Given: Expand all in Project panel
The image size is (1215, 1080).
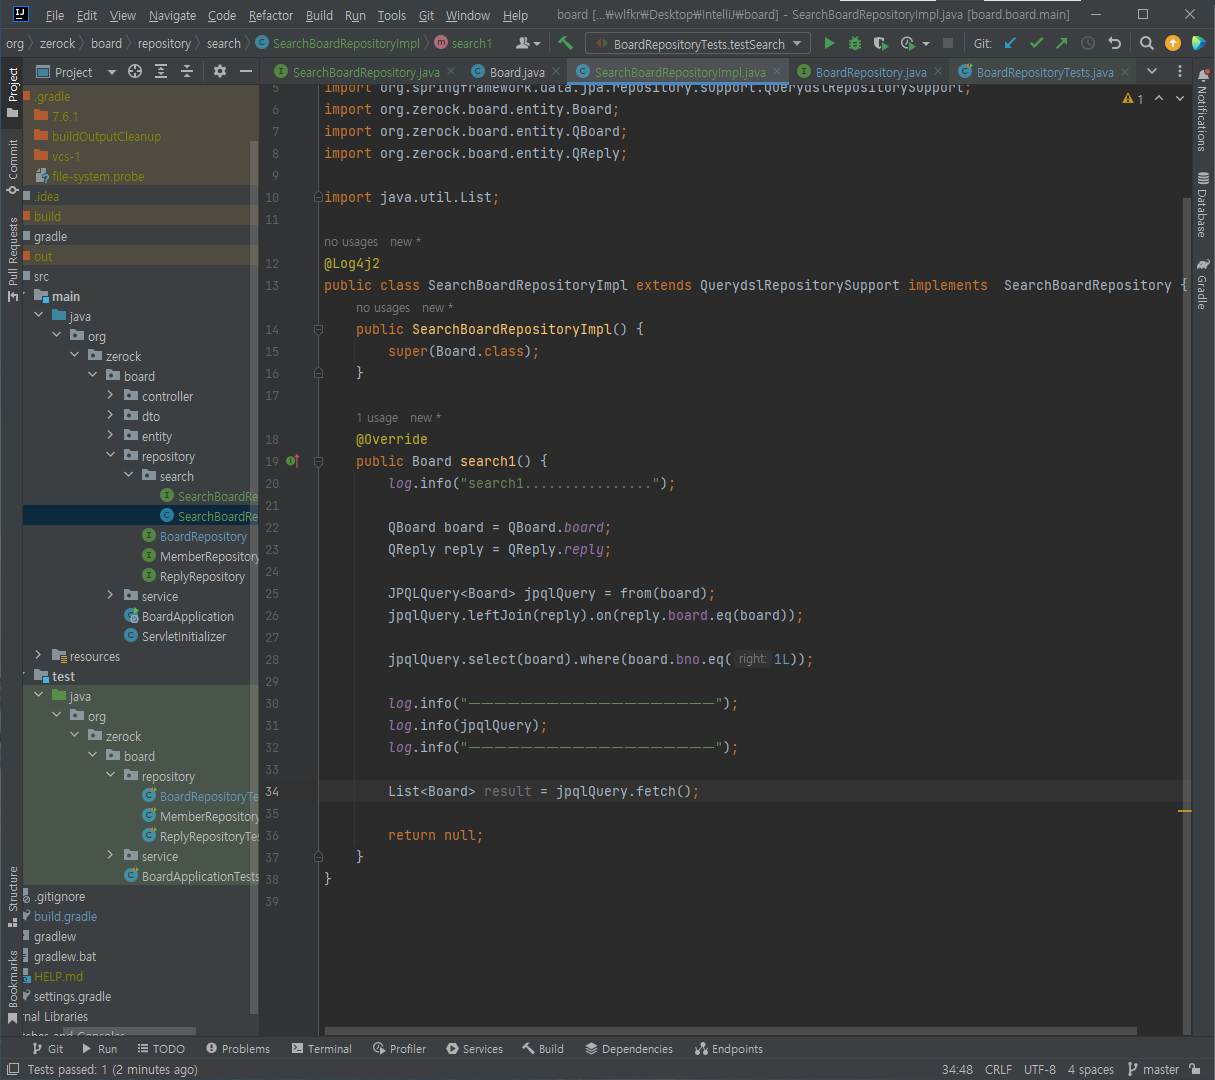Looking at the screenshot, I should click(x=161, y=72).
